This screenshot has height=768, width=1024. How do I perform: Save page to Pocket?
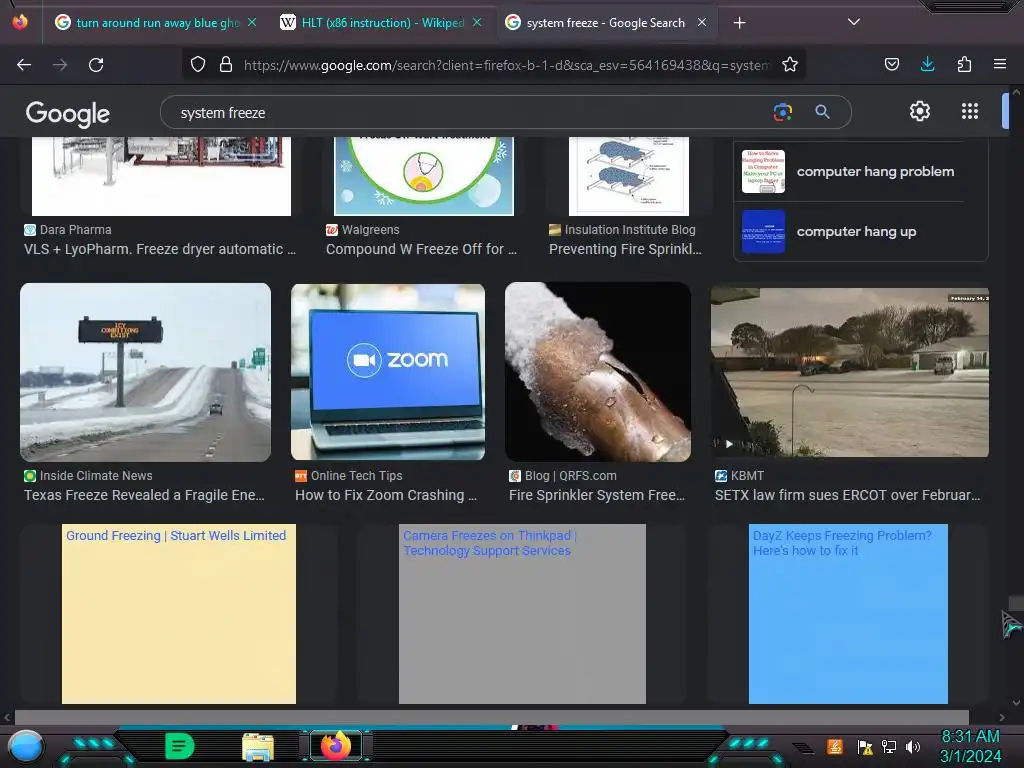pos(891,64)
